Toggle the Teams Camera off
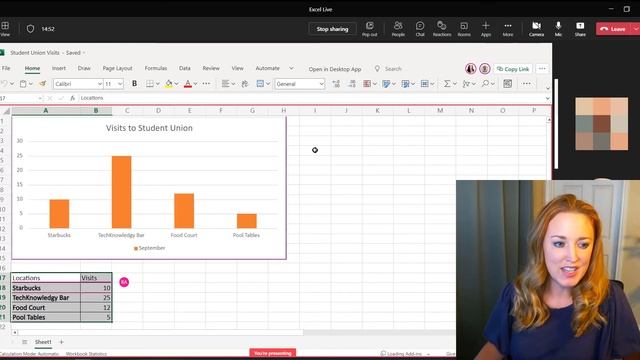Image resolution: width=640 pixels, height=360 pixels. coord(536,29)
